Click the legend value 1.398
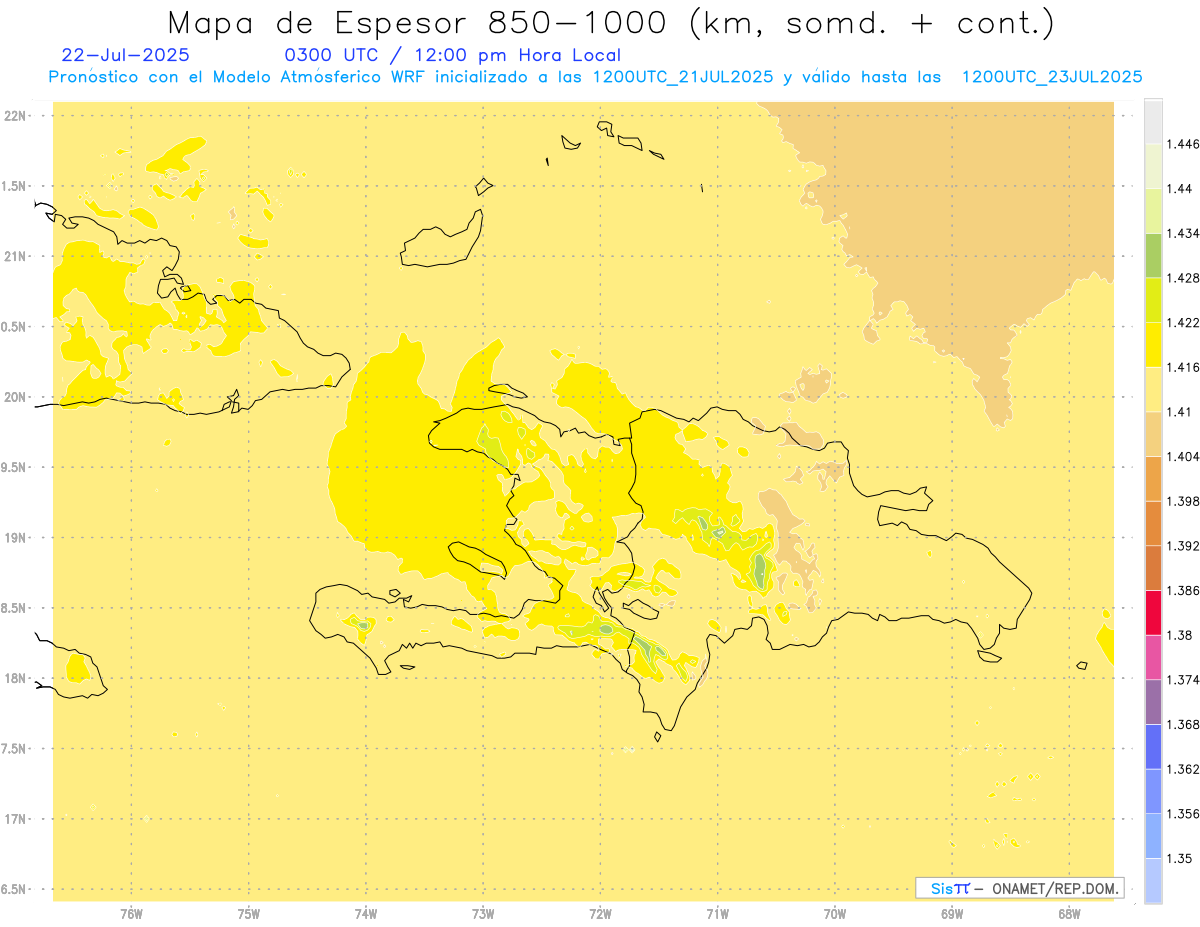 pyautogui.click(x=1183, y=501)
